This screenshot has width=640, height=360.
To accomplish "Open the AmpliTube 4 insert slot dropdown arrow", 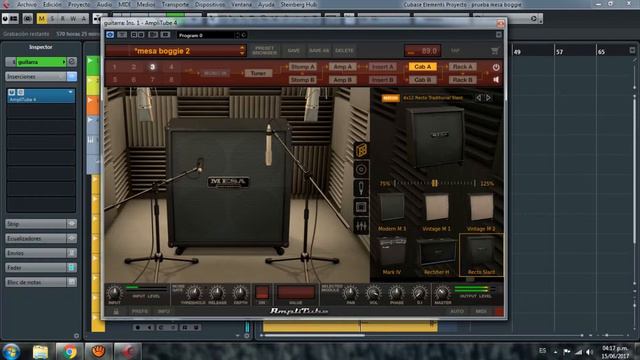I will (x=71, y=92).
